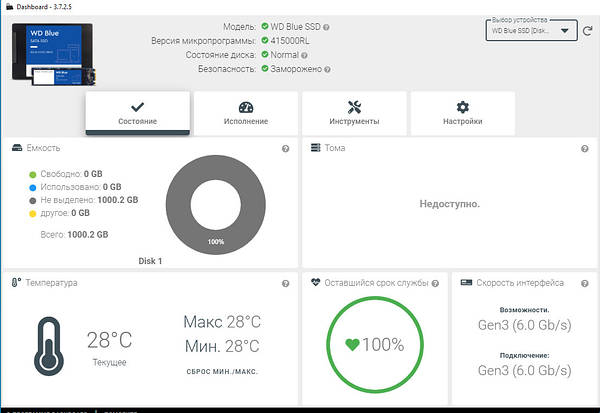The width and height of the screenshot is (600, 413).
Task: Open help for the Емкость panel
Action: pyautogui.click(x=285, y=149)
